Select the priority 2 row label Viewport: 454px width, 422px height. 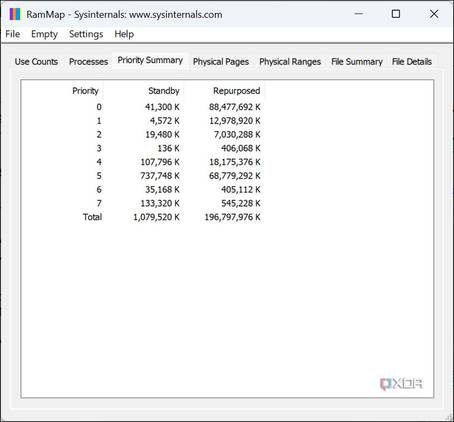click(x=99, y=134)
